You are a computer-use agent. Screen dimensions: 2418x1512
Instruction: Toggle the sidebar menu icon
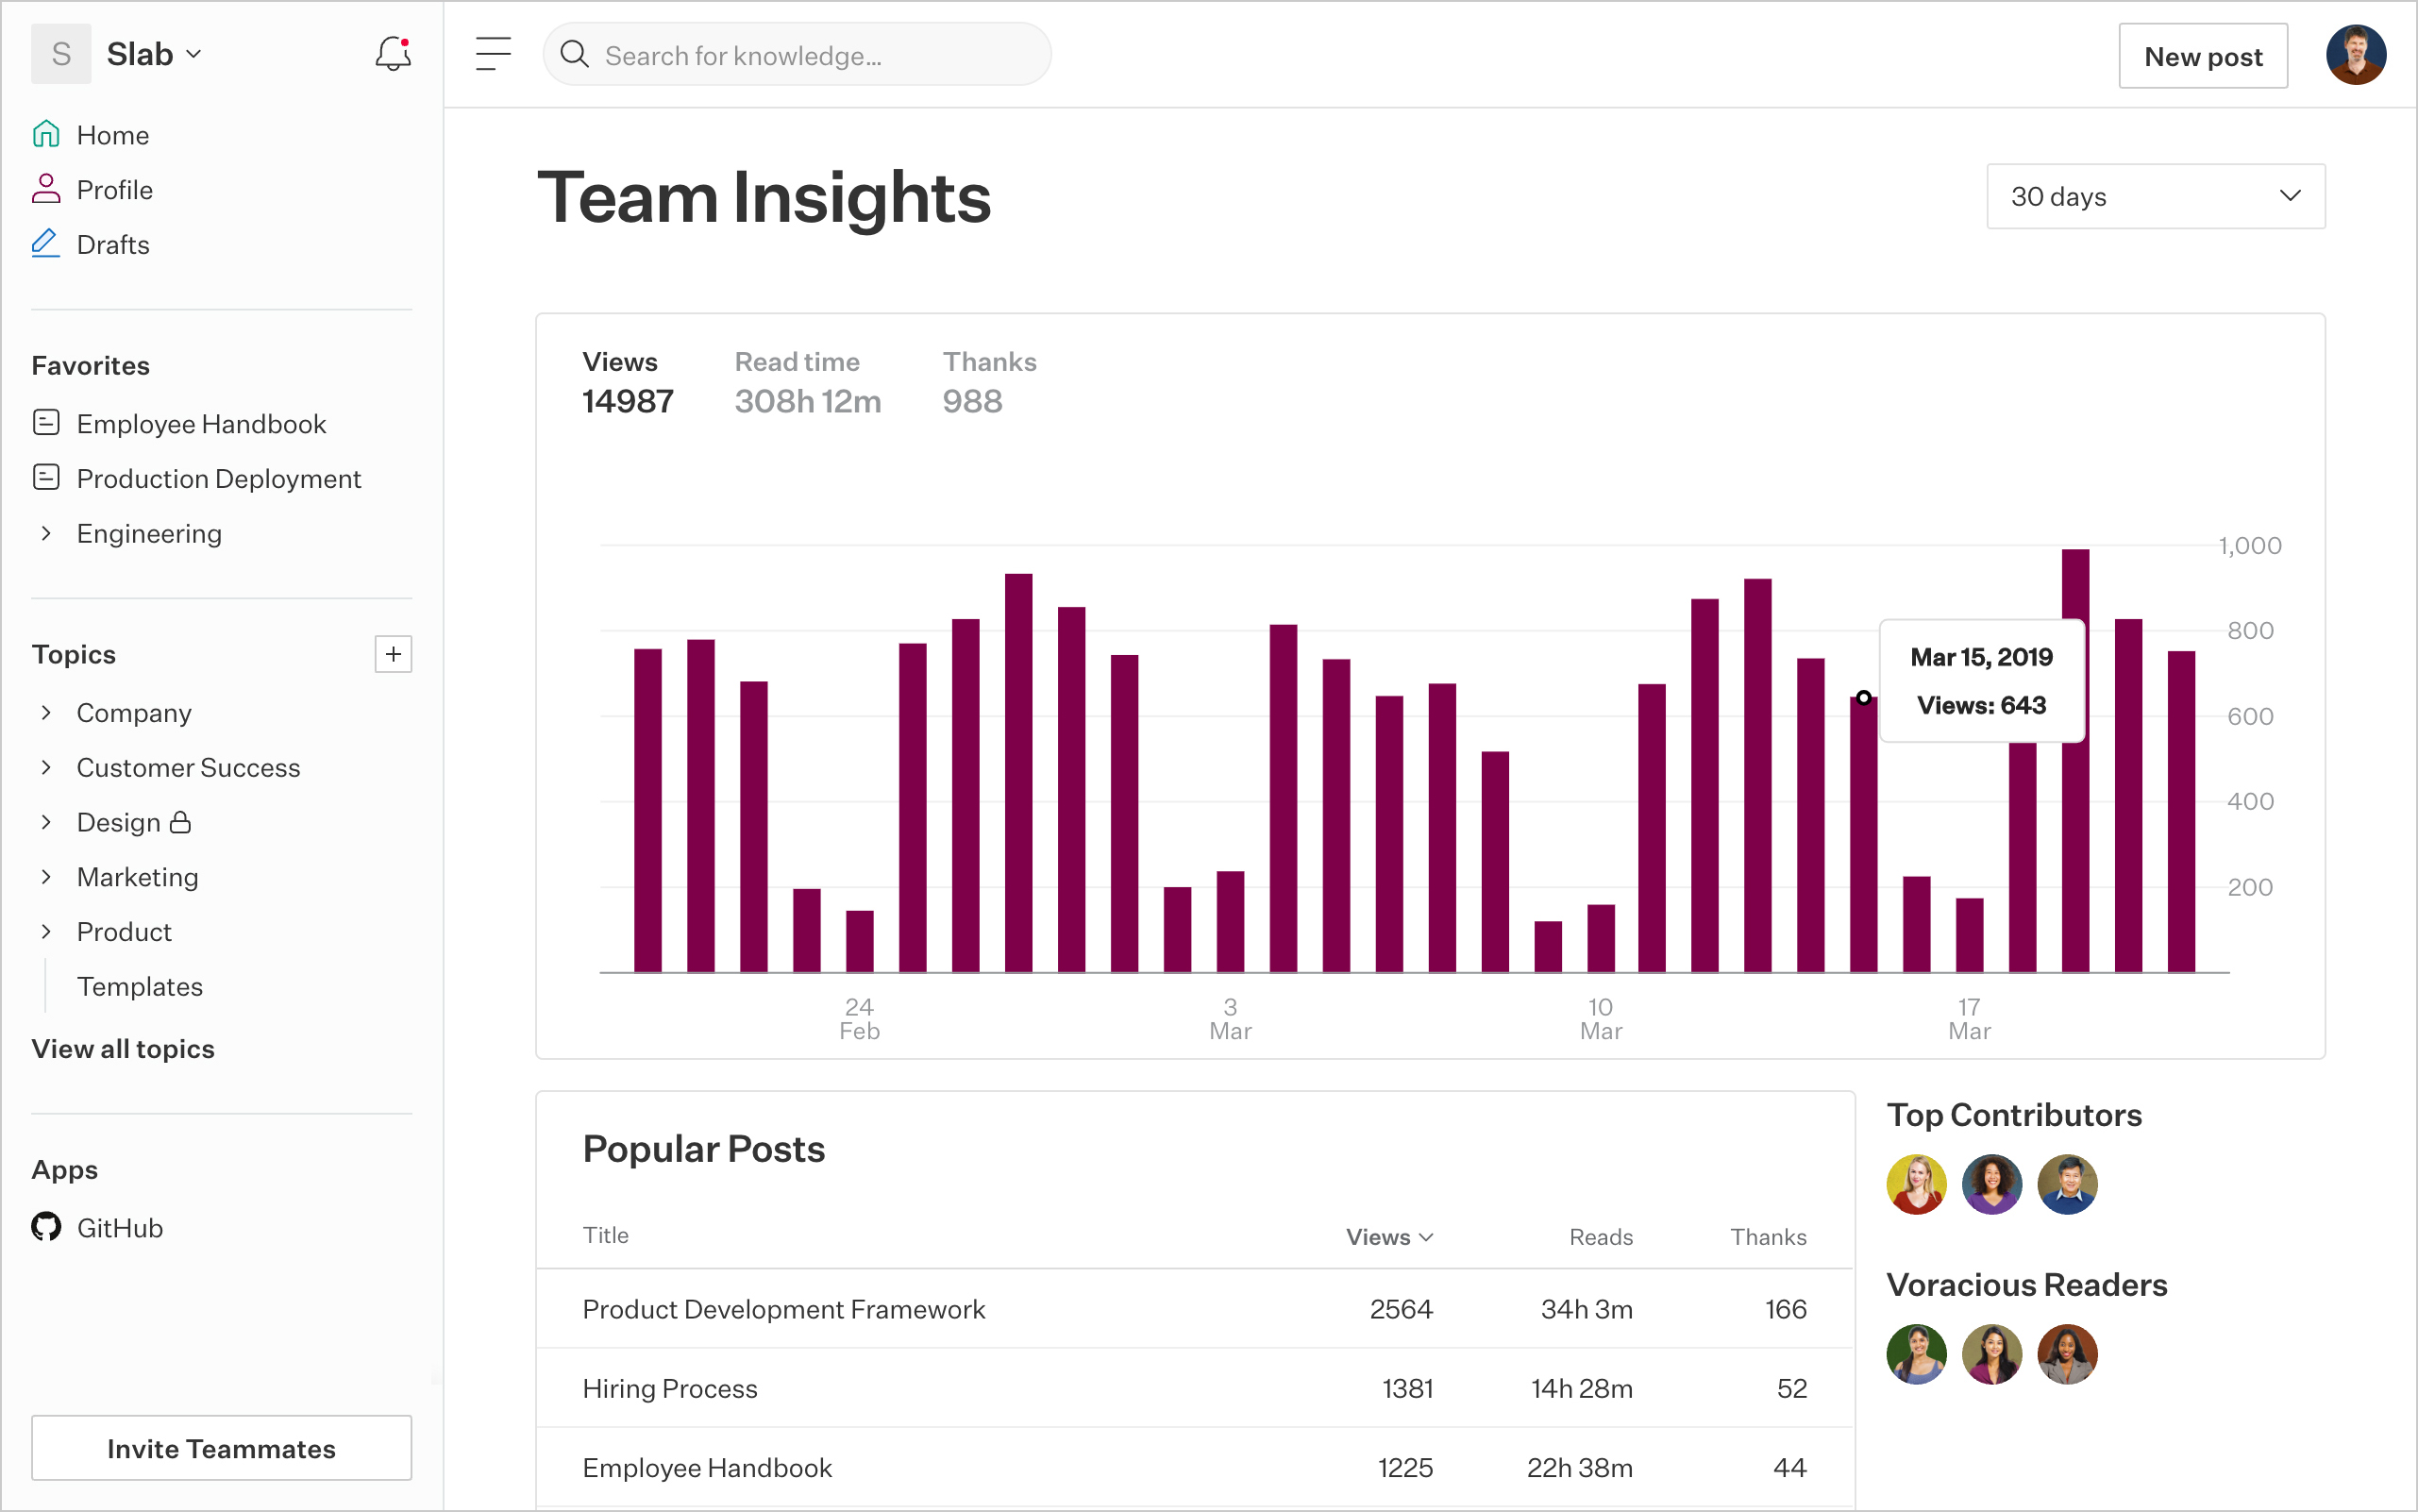tap(493, 54)
